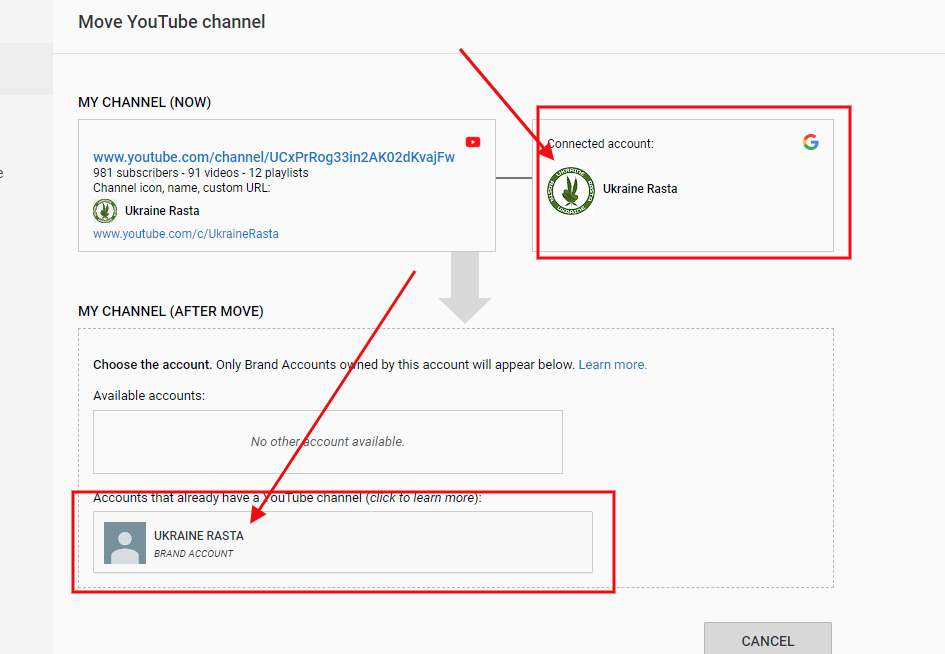Click the 'BRAND ACCOUNT' subtitle text
This screenshot has height=654, width=945.
pyautogui.click(x=193, y=553)
